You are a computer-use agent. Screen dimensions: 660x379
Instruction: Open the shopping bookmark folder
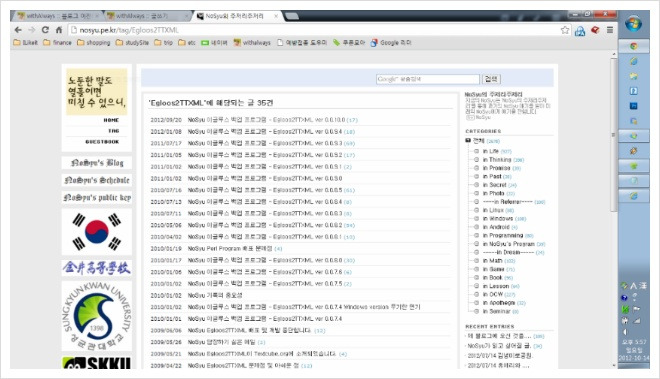(x=93, y=43)
